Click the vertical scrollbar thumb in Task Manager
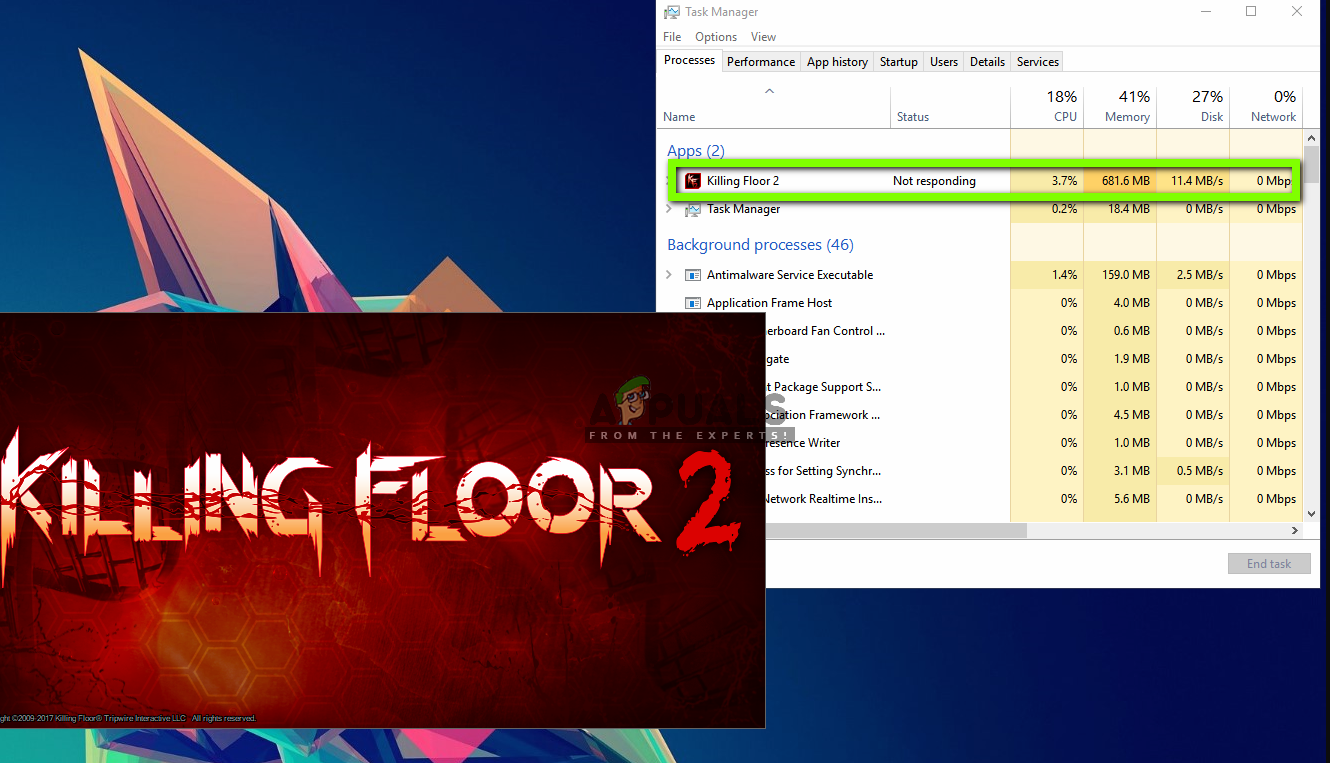This screenshot has width=1330, height=763. [1310, 165]
